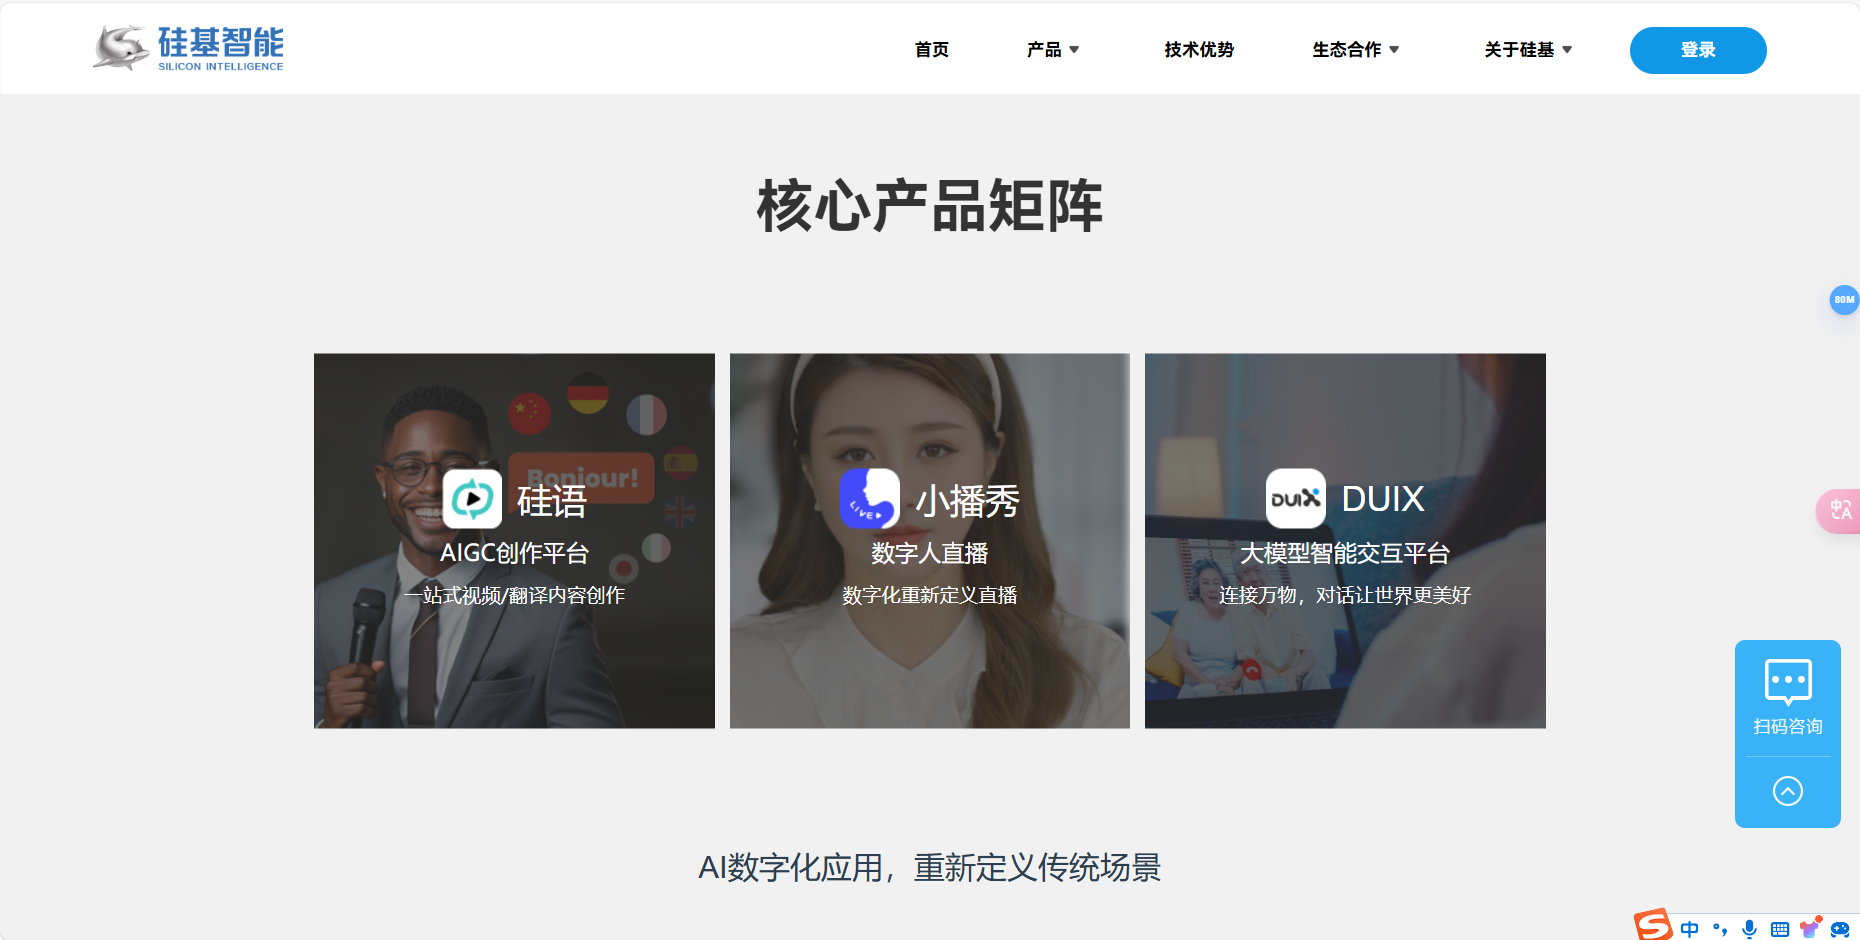The height and width of the screenshot is (940, 1860).
Task: Click the 登录 button
Action: pos(1697,50)
